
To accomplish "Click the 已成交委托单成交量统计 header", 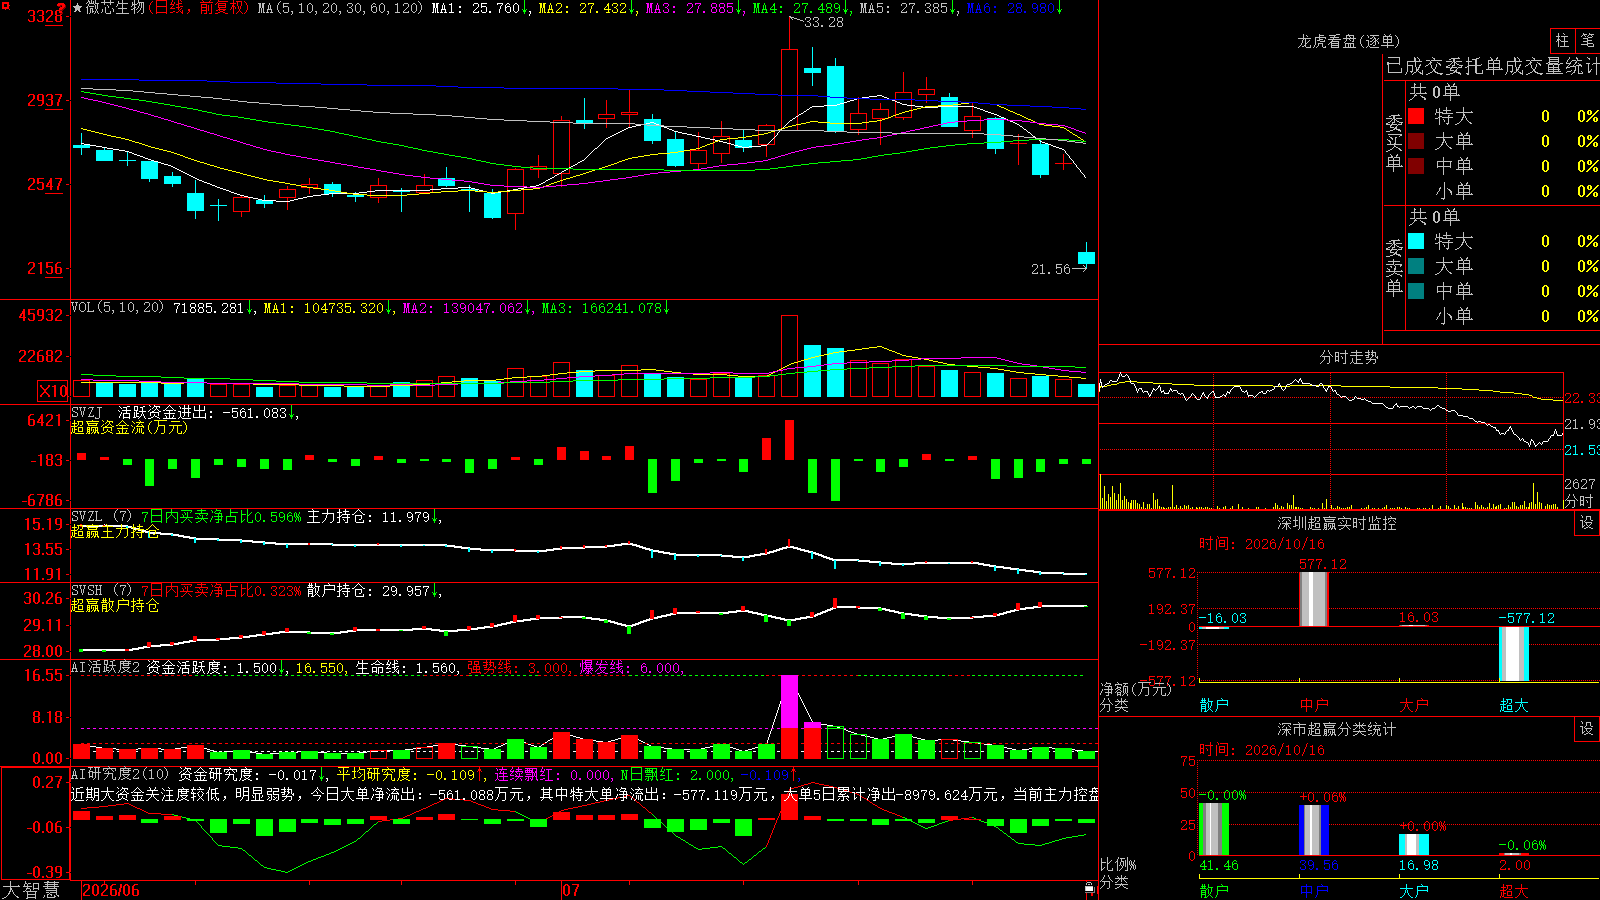I will [x=1492, y=66].
